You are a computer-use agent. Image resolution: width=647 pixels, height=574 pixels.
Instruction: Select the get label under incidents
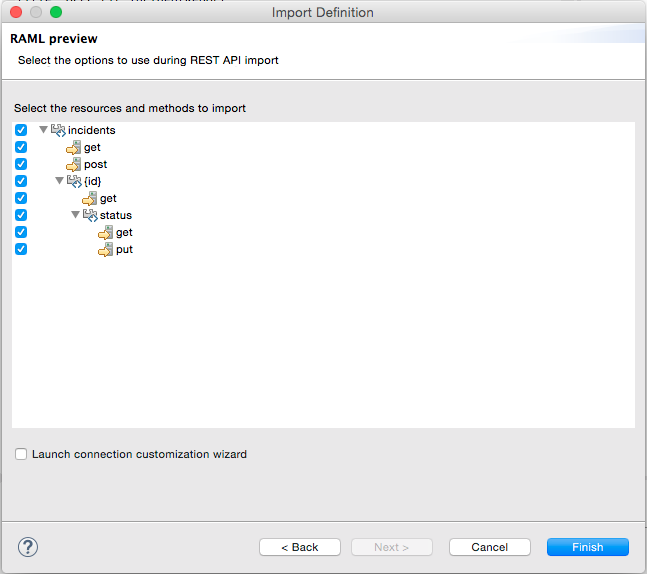[92, 148]
